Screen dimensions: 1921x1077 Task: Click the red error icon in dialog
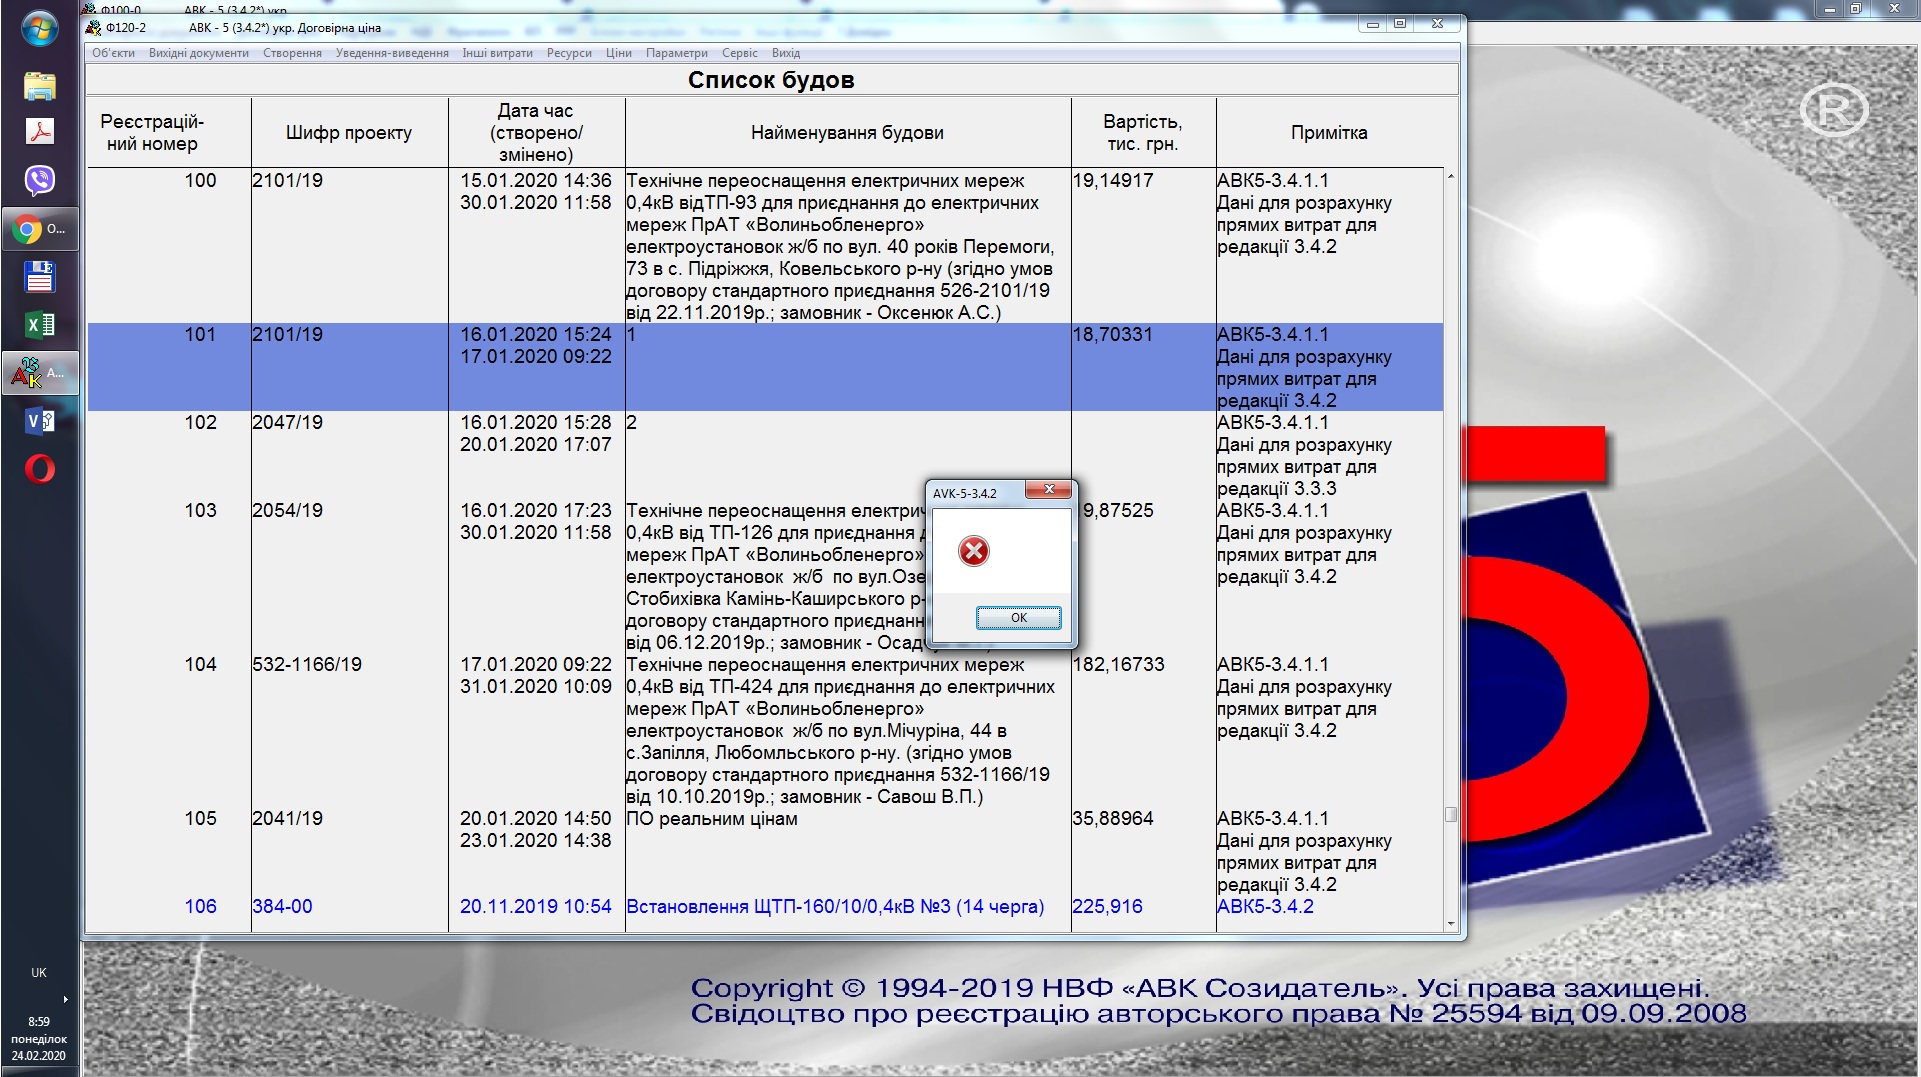click(973, 551)
